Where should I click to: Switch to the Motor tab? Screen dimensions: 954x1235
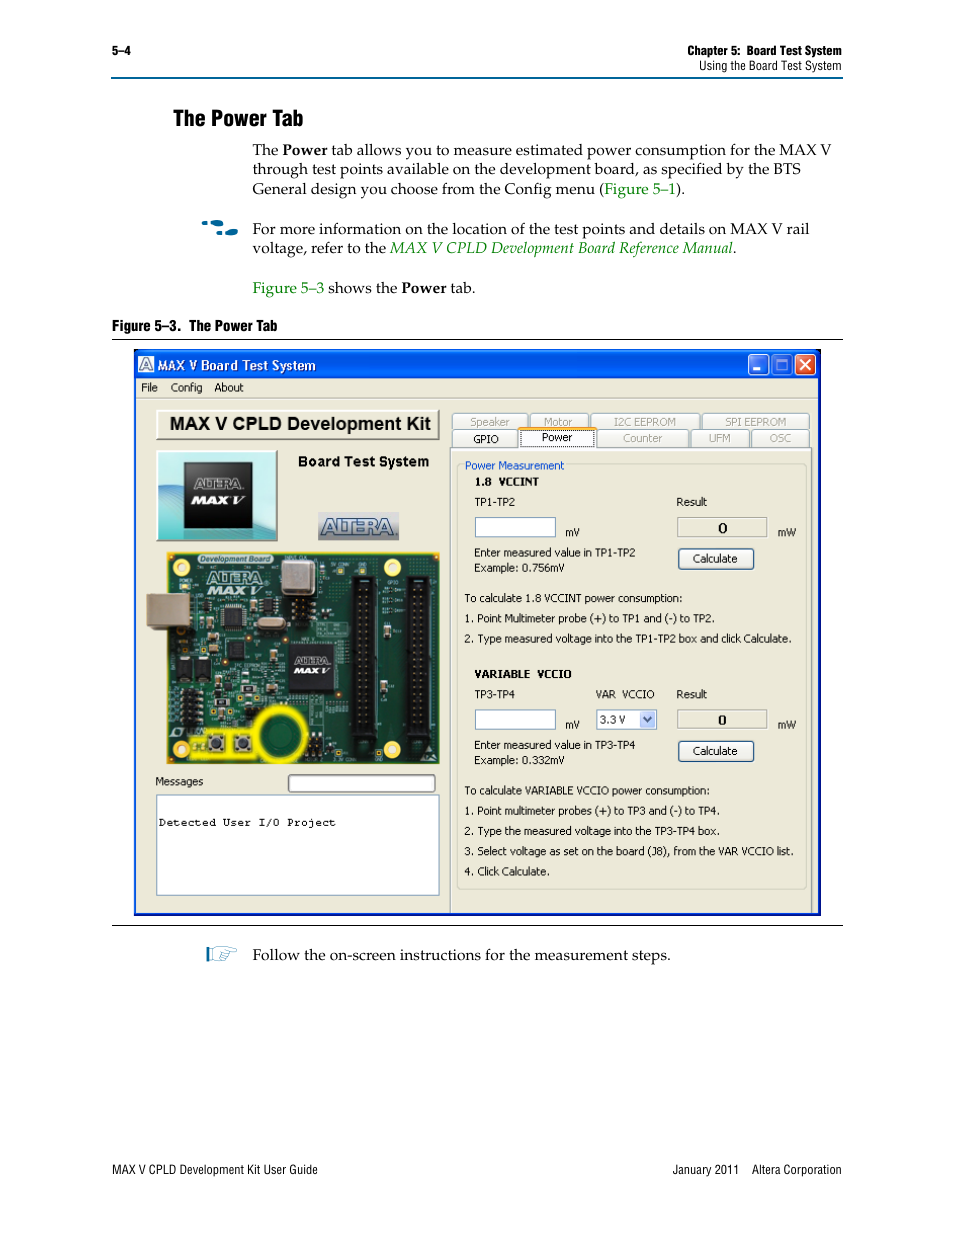point(558,422)
